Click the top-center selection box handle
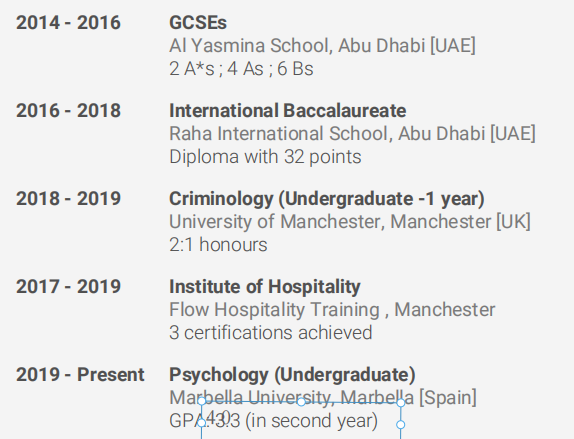 tap(301, 402)
